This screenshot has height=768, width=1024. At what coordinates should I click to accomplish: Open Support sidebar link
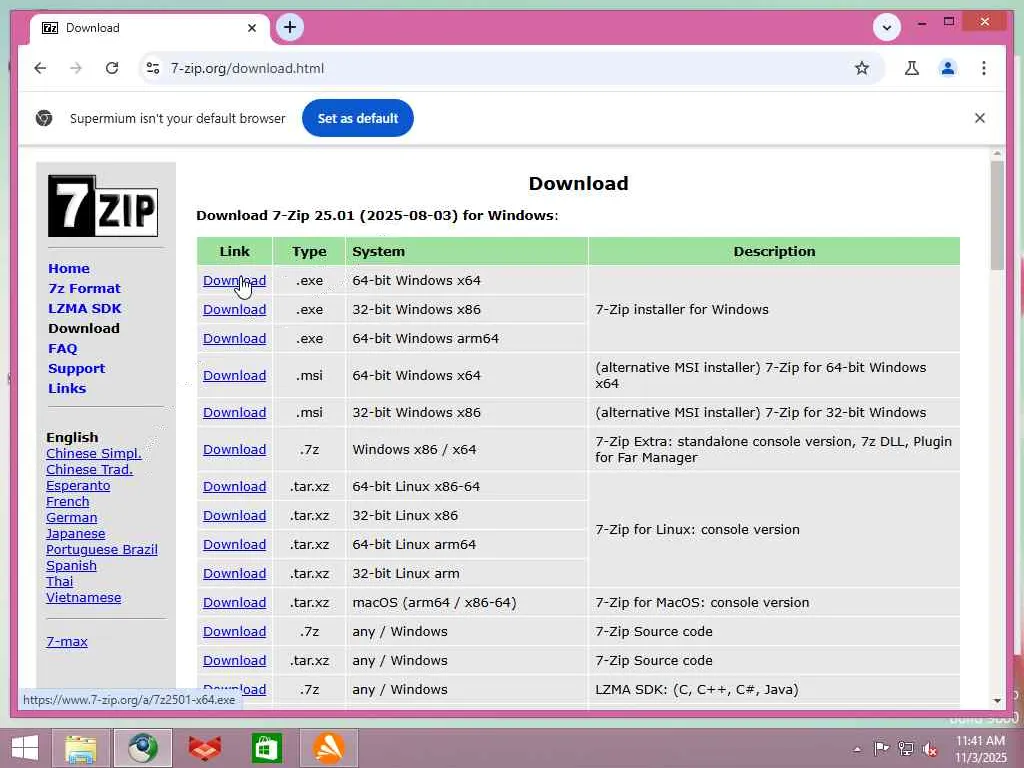pyautogui.click(x=76, y=368)
